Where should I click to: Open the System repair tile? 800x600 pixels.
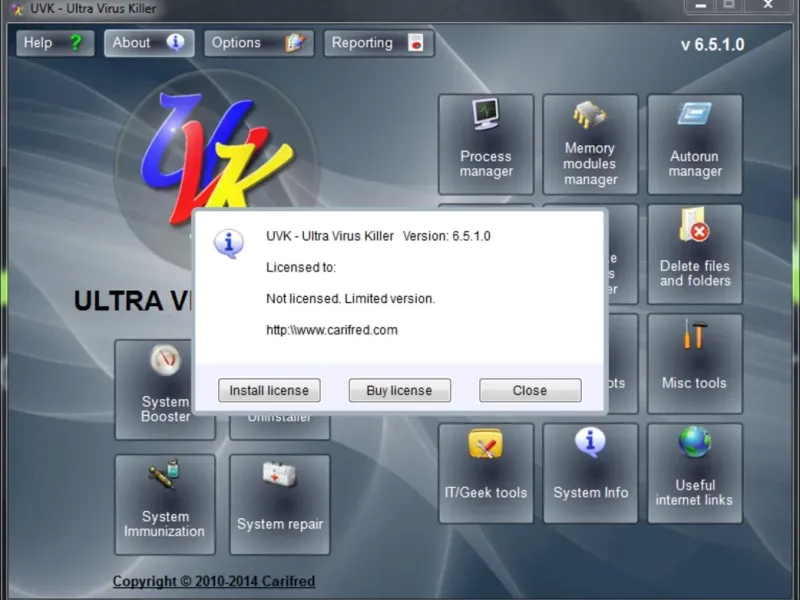point(280,505)
